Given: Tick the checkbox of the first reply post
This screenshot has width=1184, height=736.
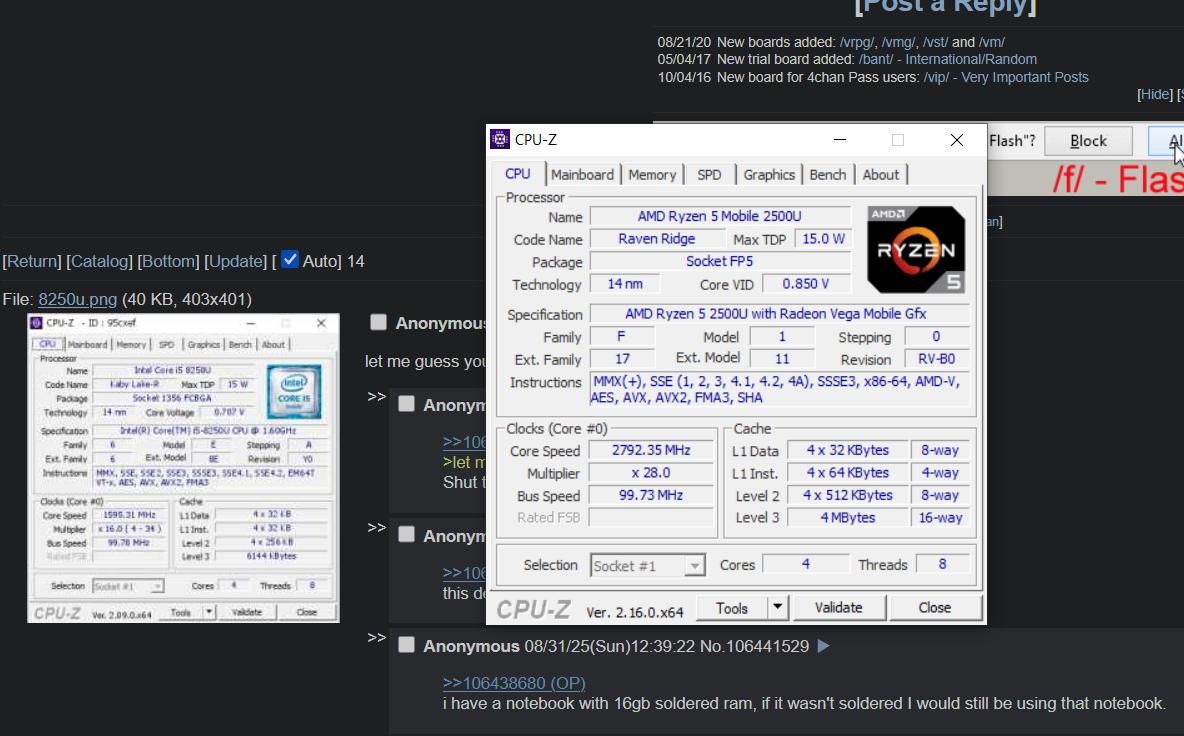Looking at the screenshot, I should click(x=406, y=404).
